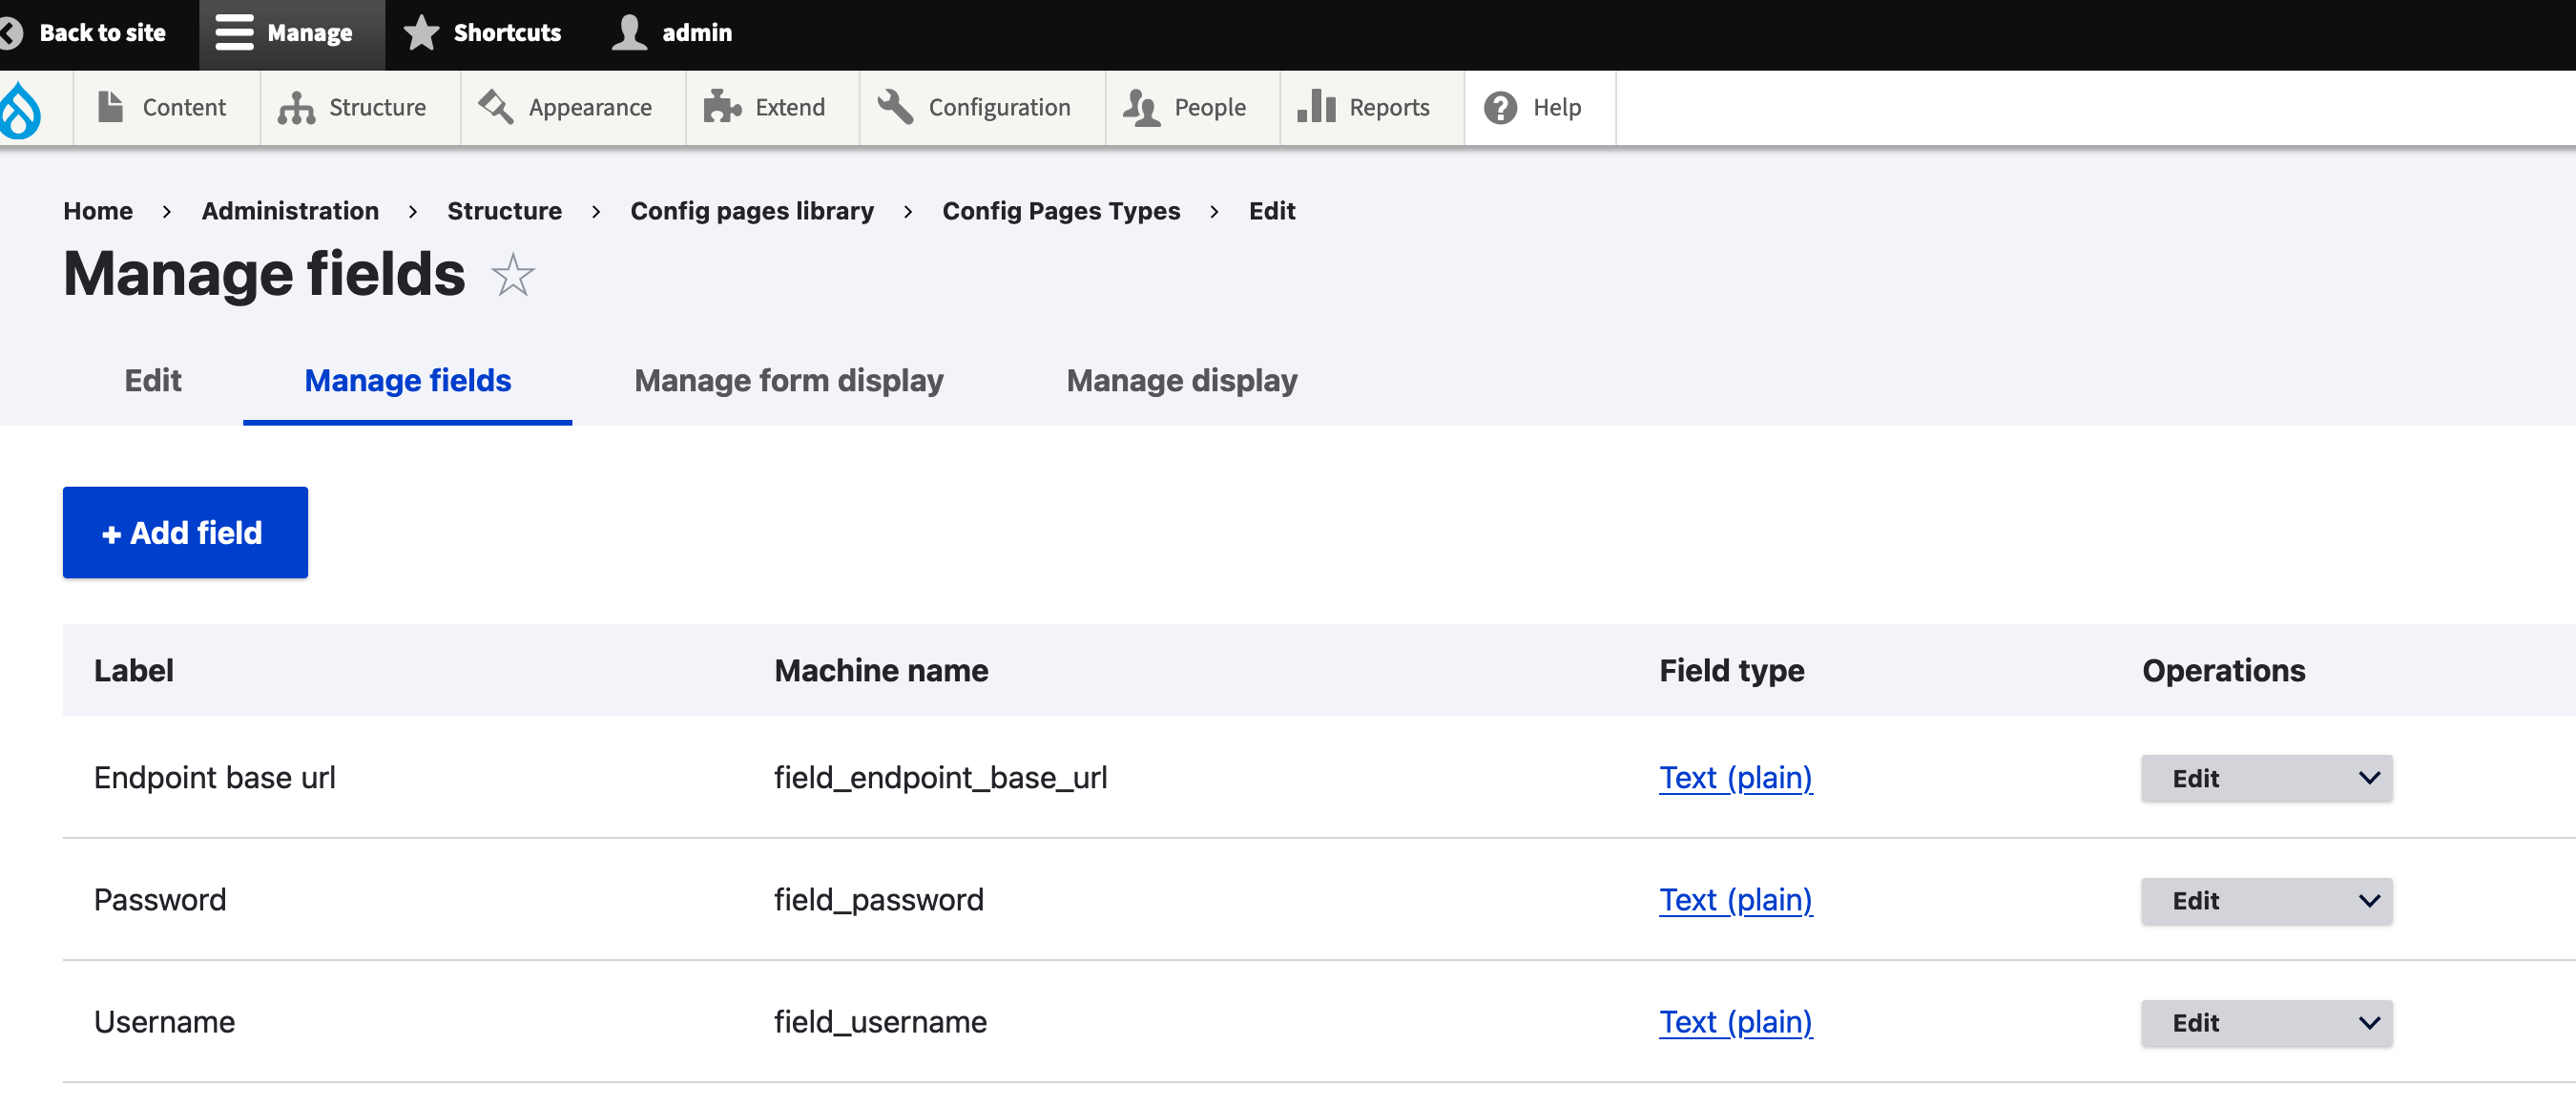2576x1107 pixels.
Task: Open the Help admin menu
Action: tap(1541, 108)
